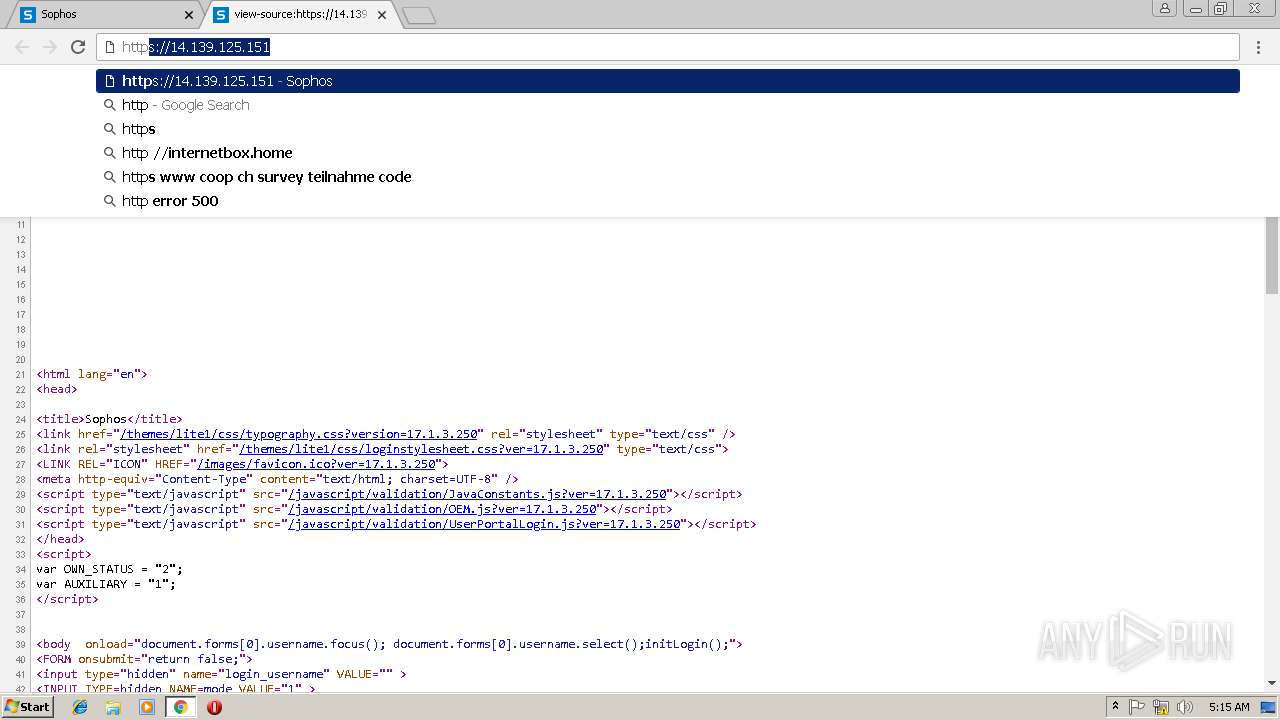Image resolution: width=1280 pixels, height=720 pixels.
Task: Open the typography.css stylesheet link
Action: pyautogui.click(x=298, y=434)
